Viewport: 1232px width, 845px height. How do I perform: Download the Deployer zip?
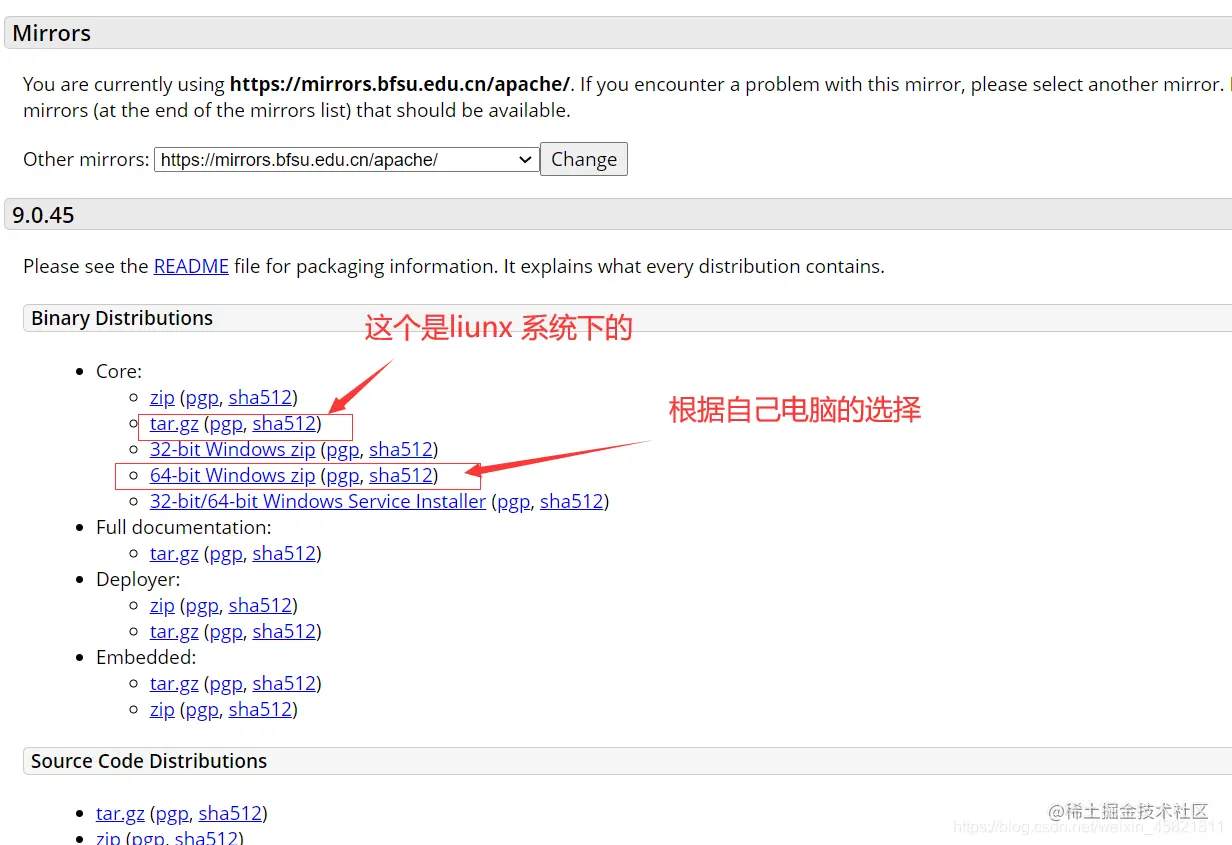(x=162, y=605)
